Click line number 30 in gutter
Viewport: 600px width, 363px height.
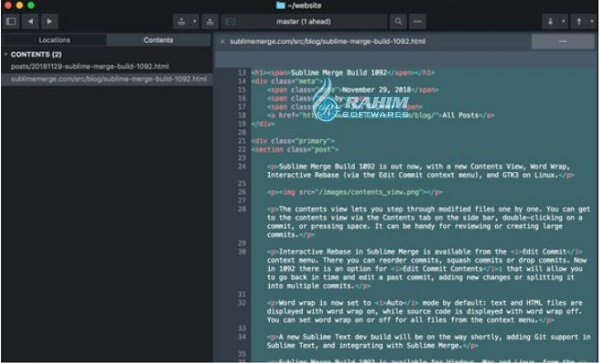242,252
